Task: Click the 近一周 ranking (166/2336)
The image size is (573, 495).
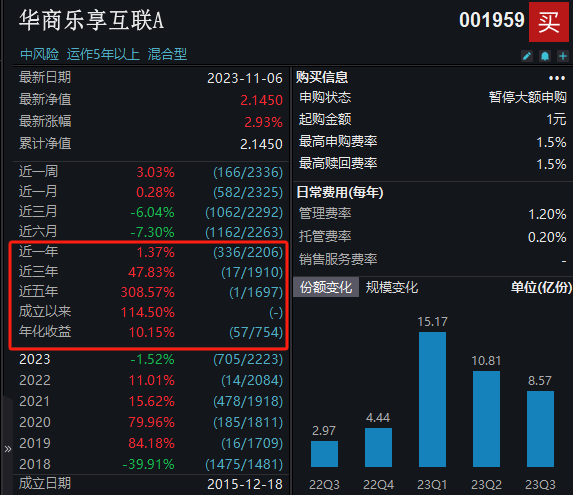Action: (x=248, y=172)
